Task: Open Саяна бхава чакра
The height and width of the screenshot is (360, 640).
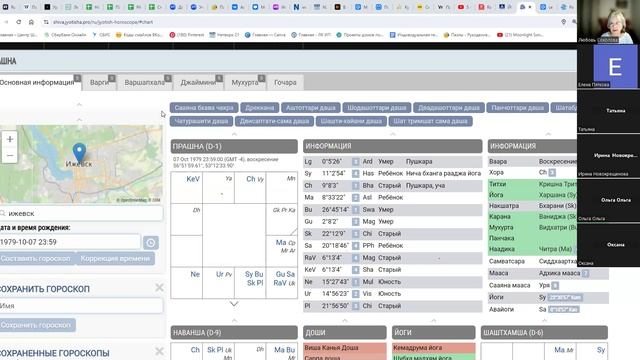Action: pos(204,108)
